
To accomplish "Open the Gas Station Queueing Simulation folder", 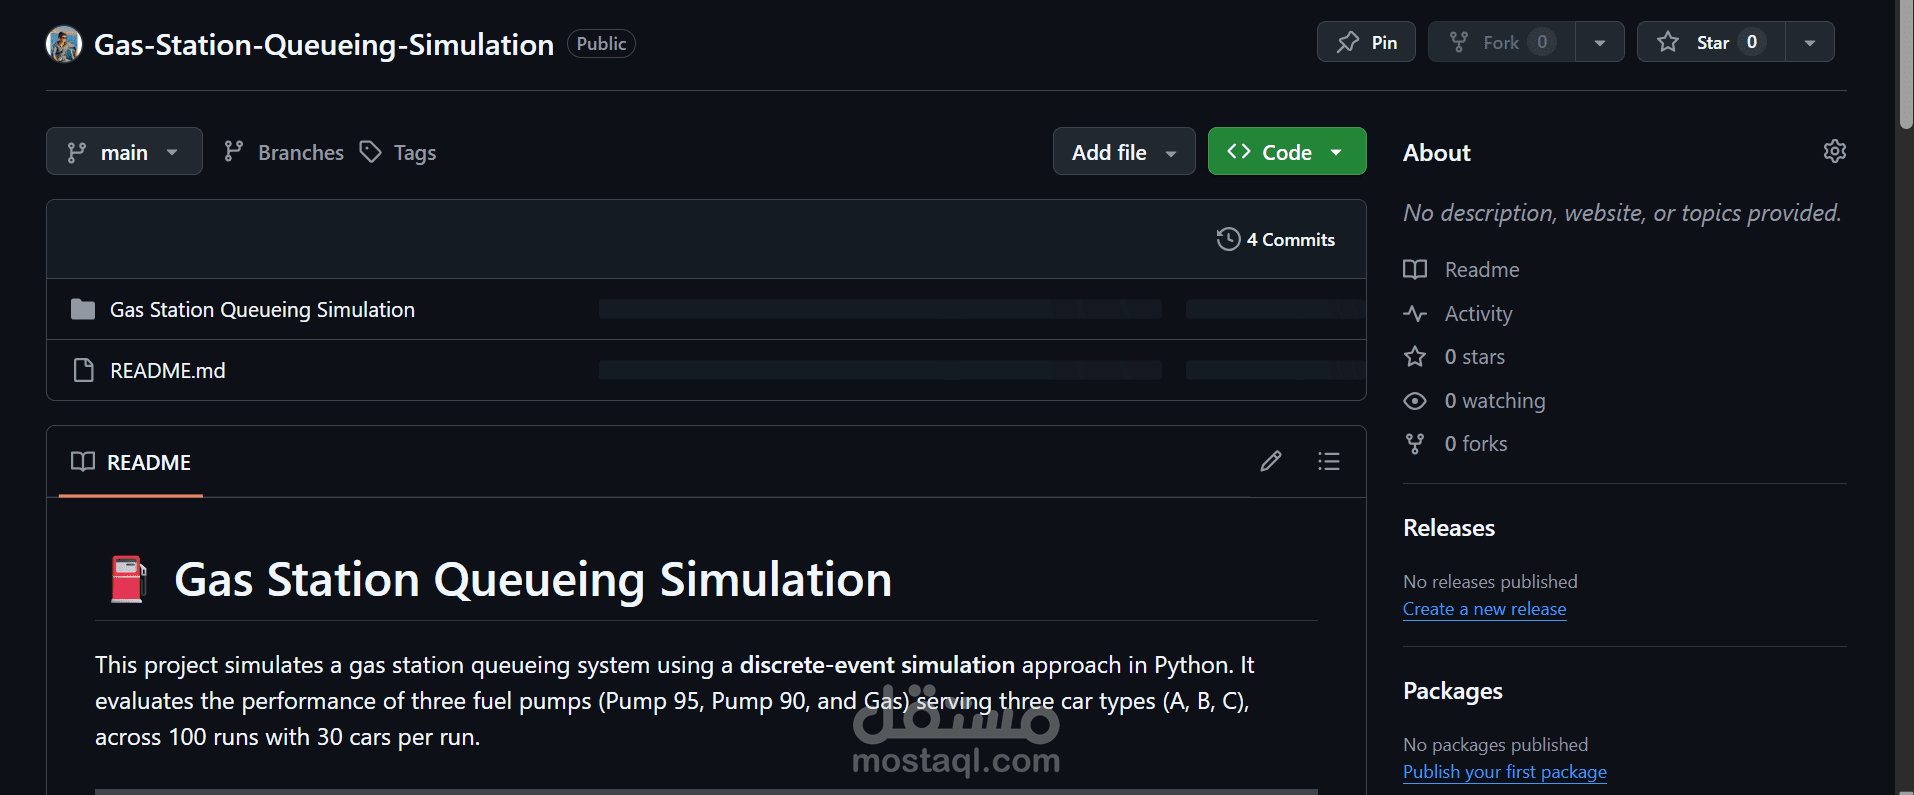I will (262, 310).
